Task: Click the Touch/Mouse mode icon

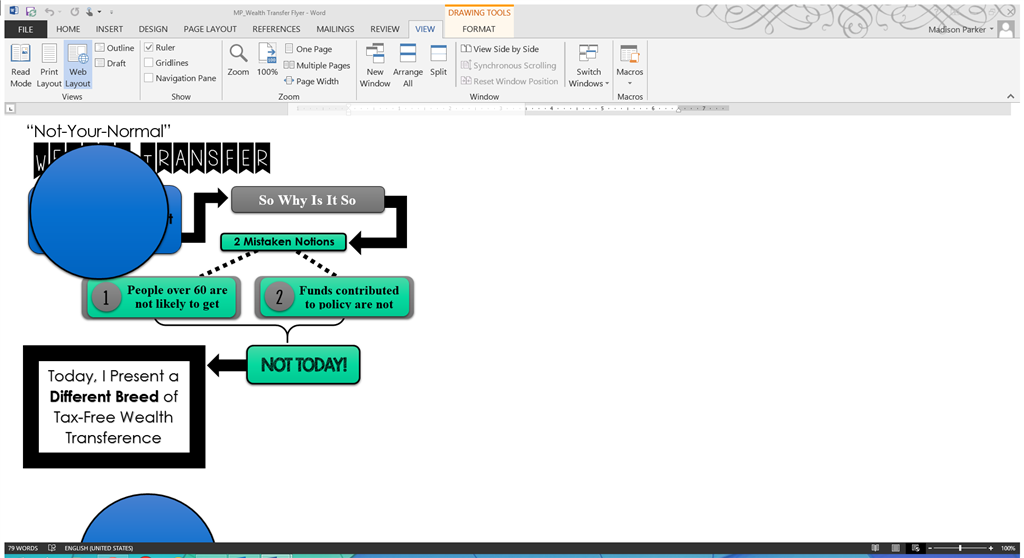Action: point(89,12)
